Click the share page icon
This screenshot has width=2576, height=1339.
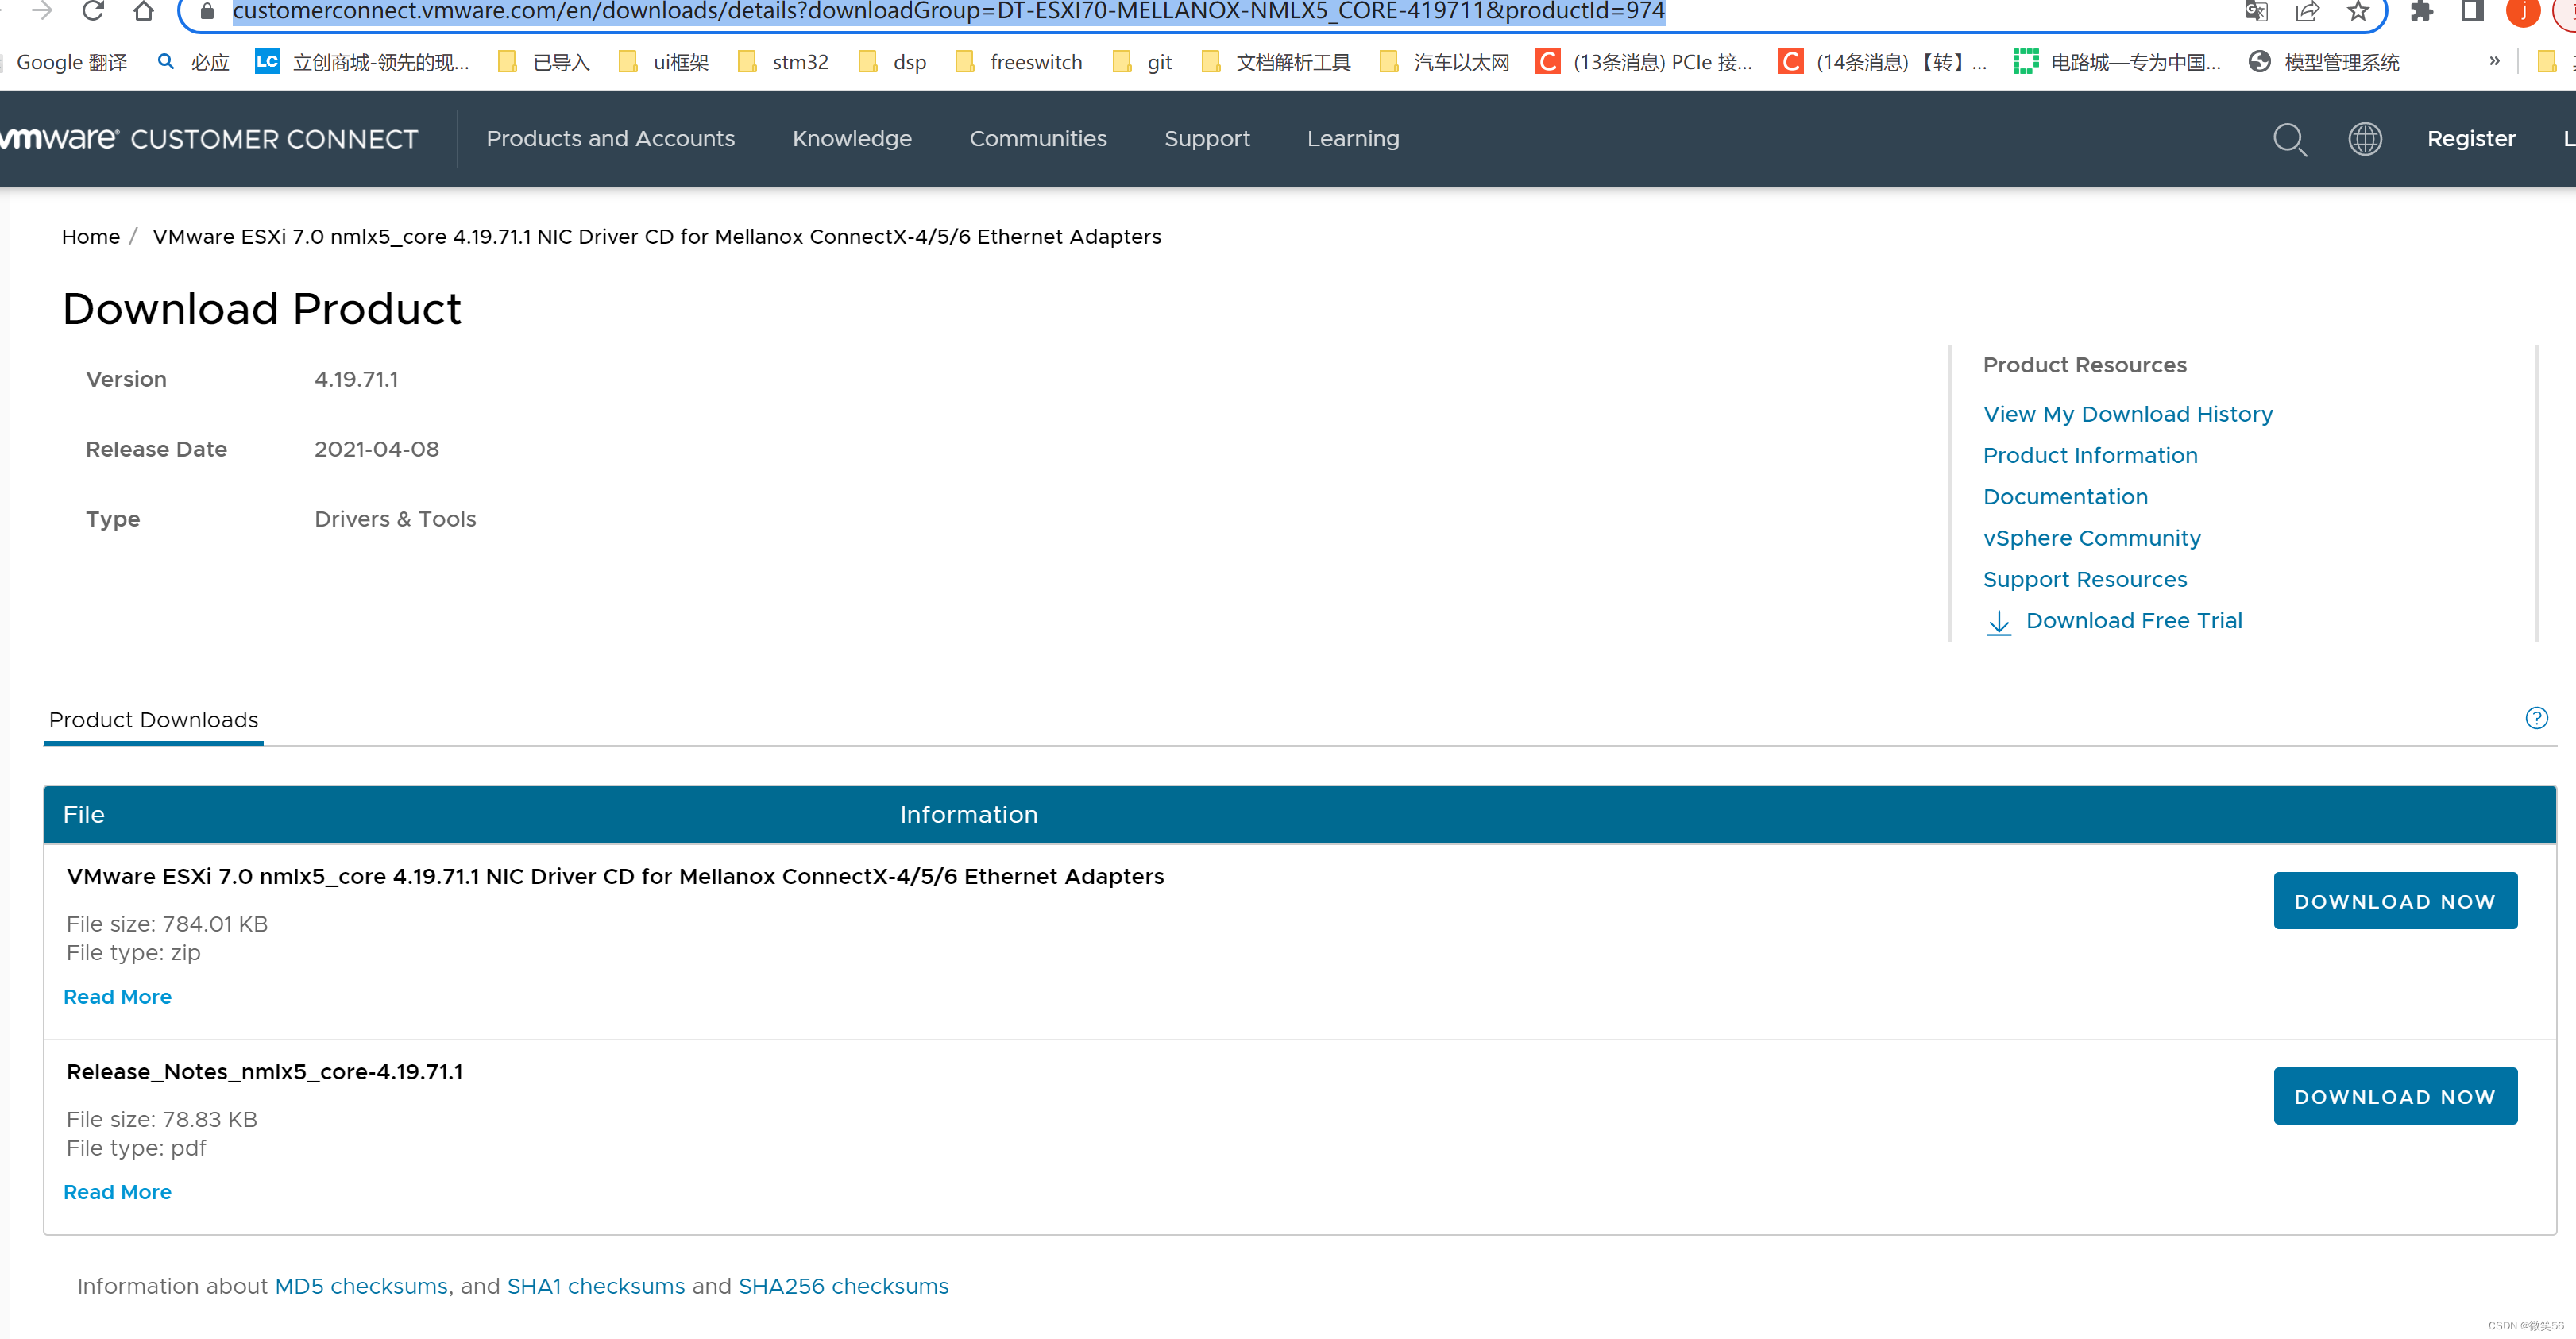(x=2307, y=11)
